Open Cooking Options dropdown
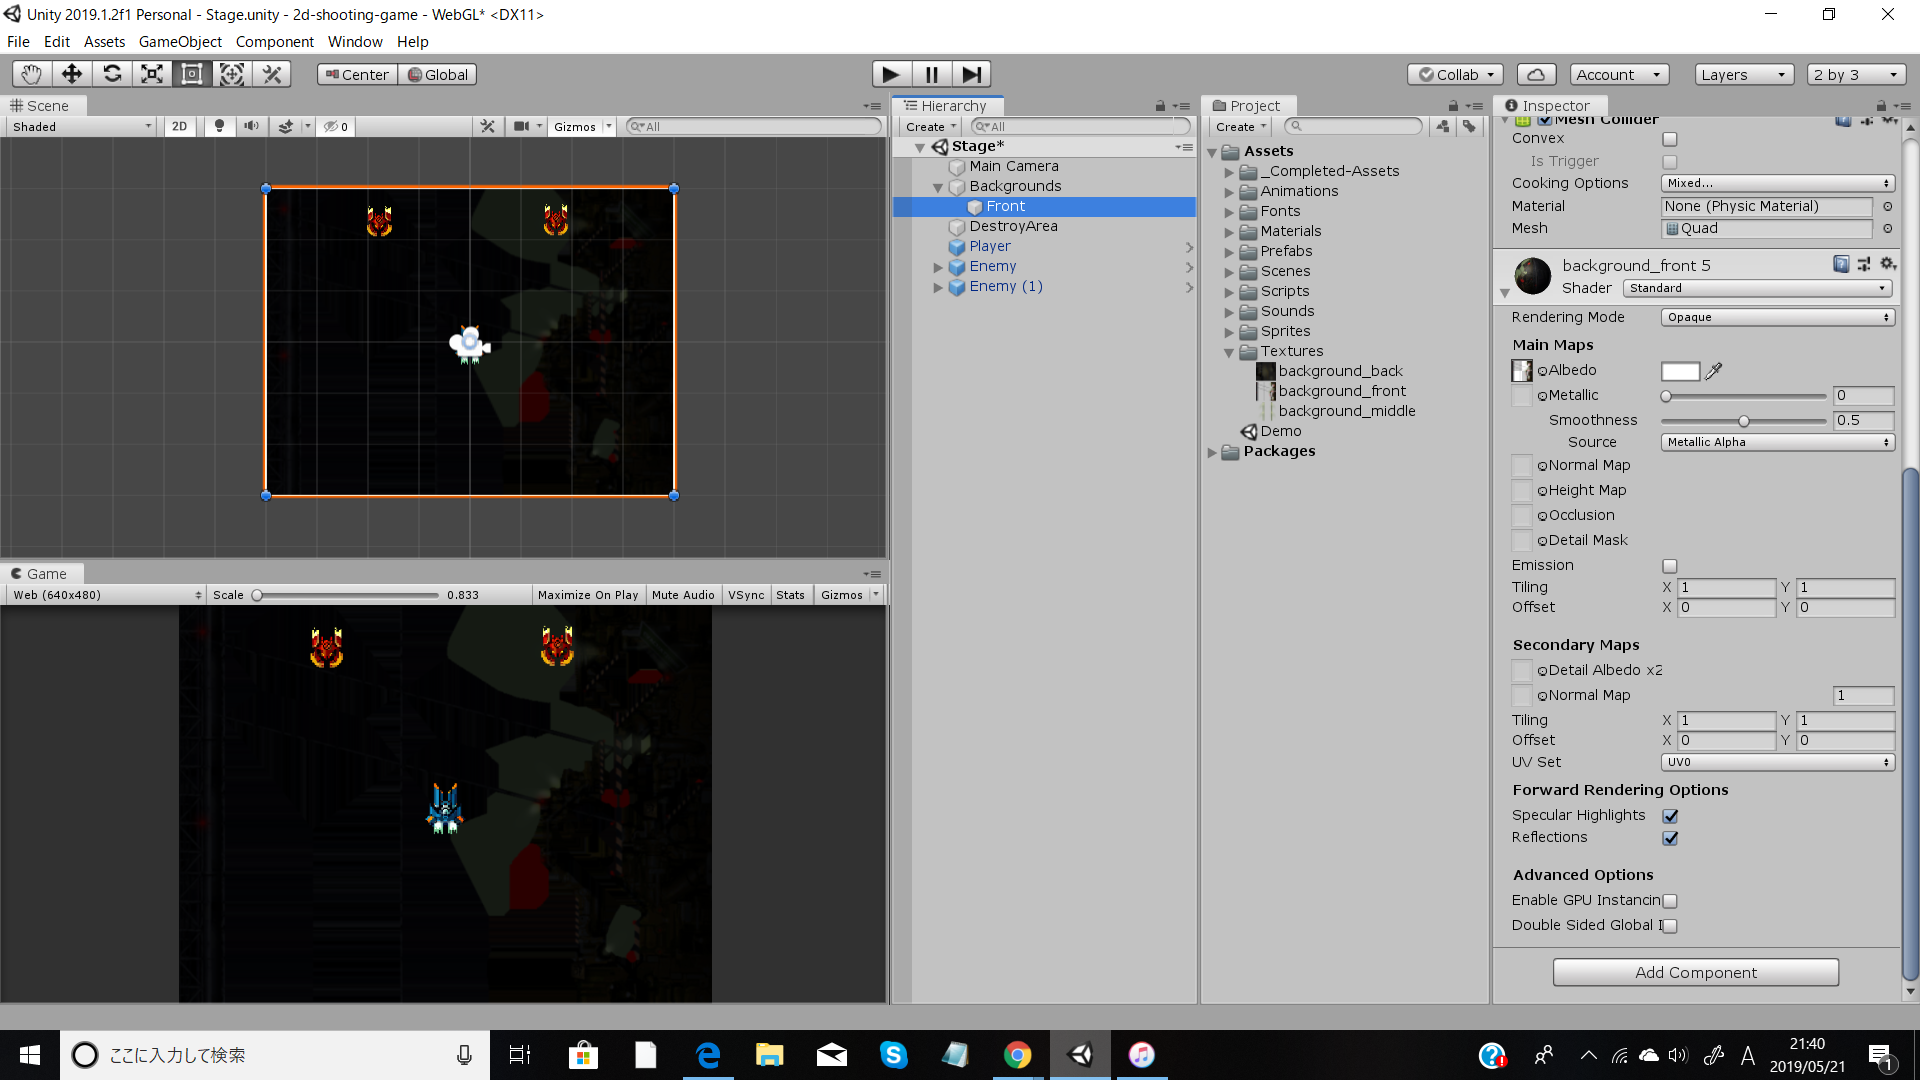The height and width of the screenshot is (1080, 1920). click(1777, 183)
